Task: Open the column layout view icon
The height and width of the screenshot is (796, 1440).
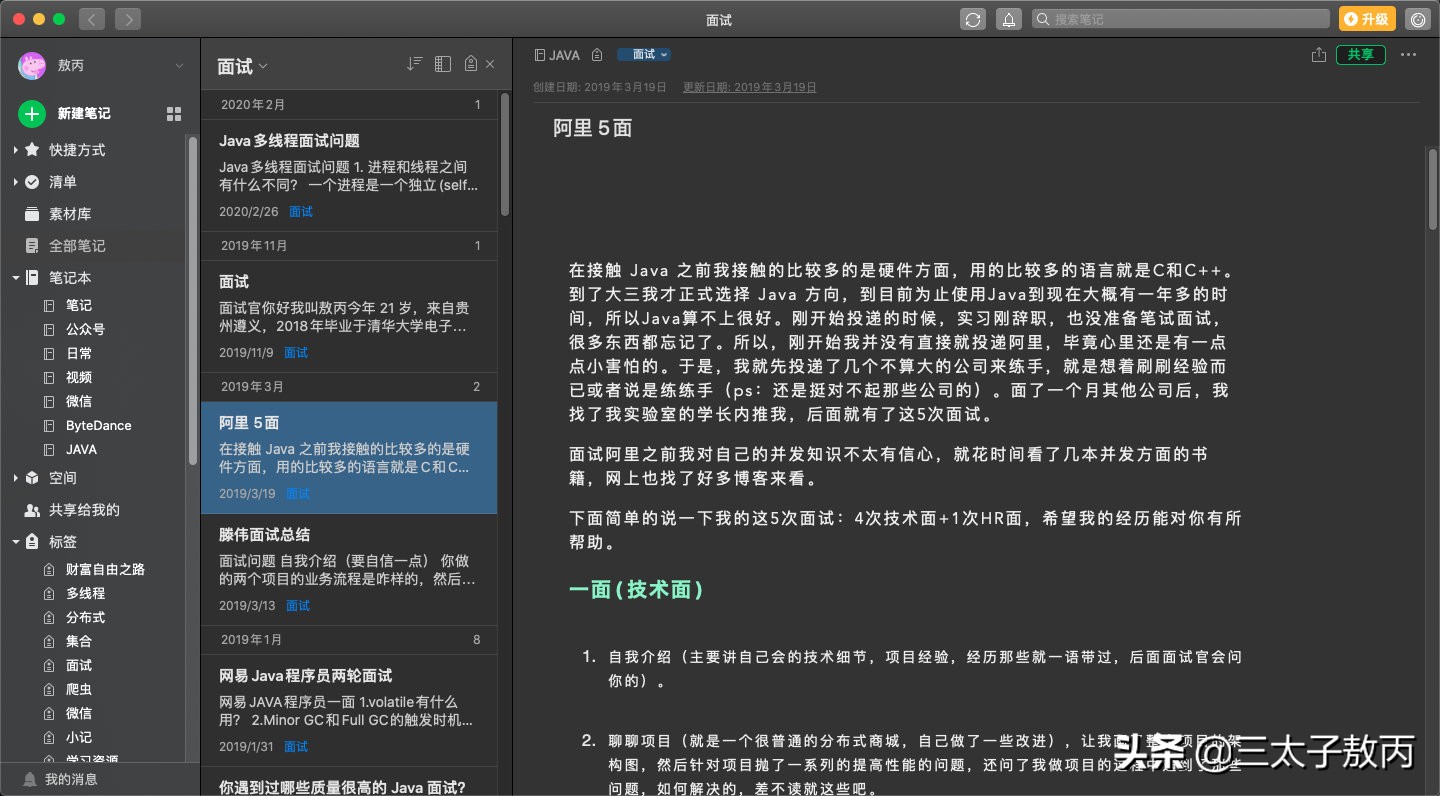Action: [x=442, y=63]
